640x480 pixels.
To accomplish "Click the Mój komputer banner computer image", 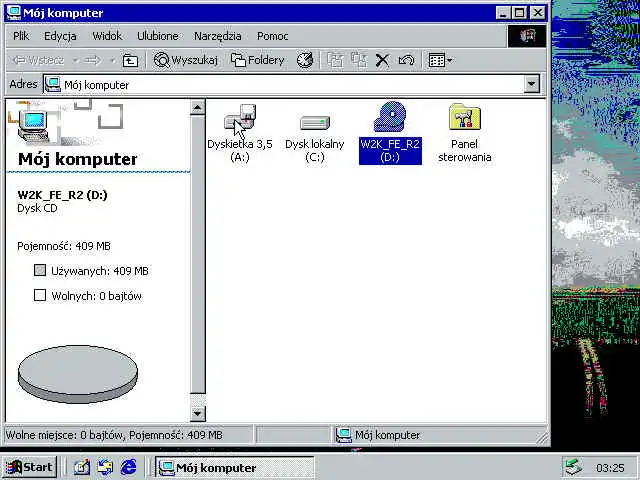I will click(33, 126).
